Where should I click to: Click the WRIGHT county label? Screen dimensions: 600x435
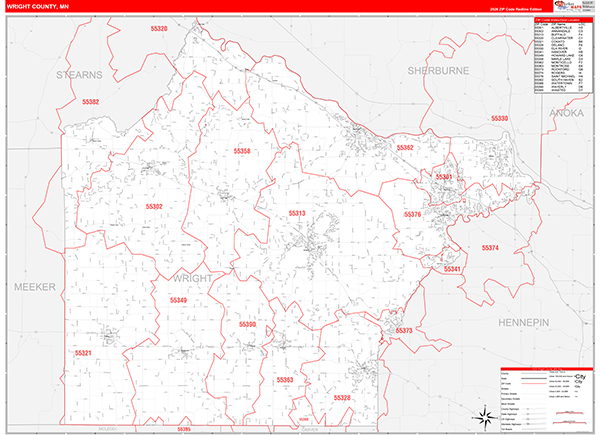[192, 279]
